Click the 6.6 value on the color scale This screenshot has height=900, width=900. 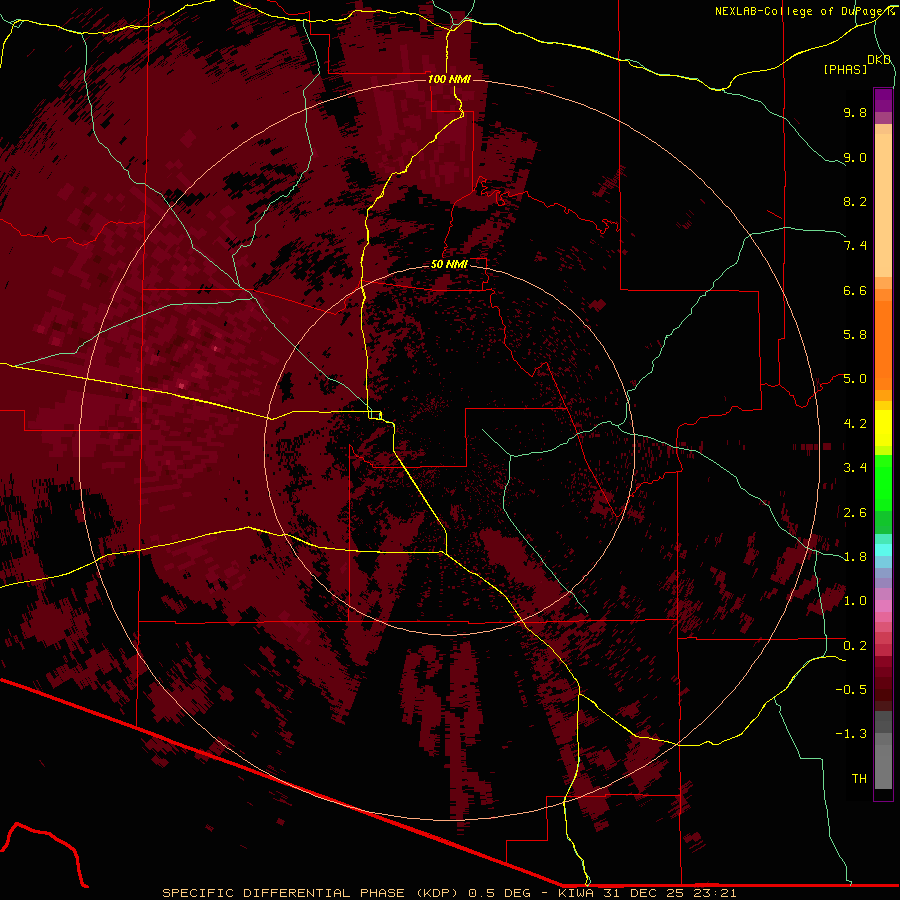pos(855,290)
